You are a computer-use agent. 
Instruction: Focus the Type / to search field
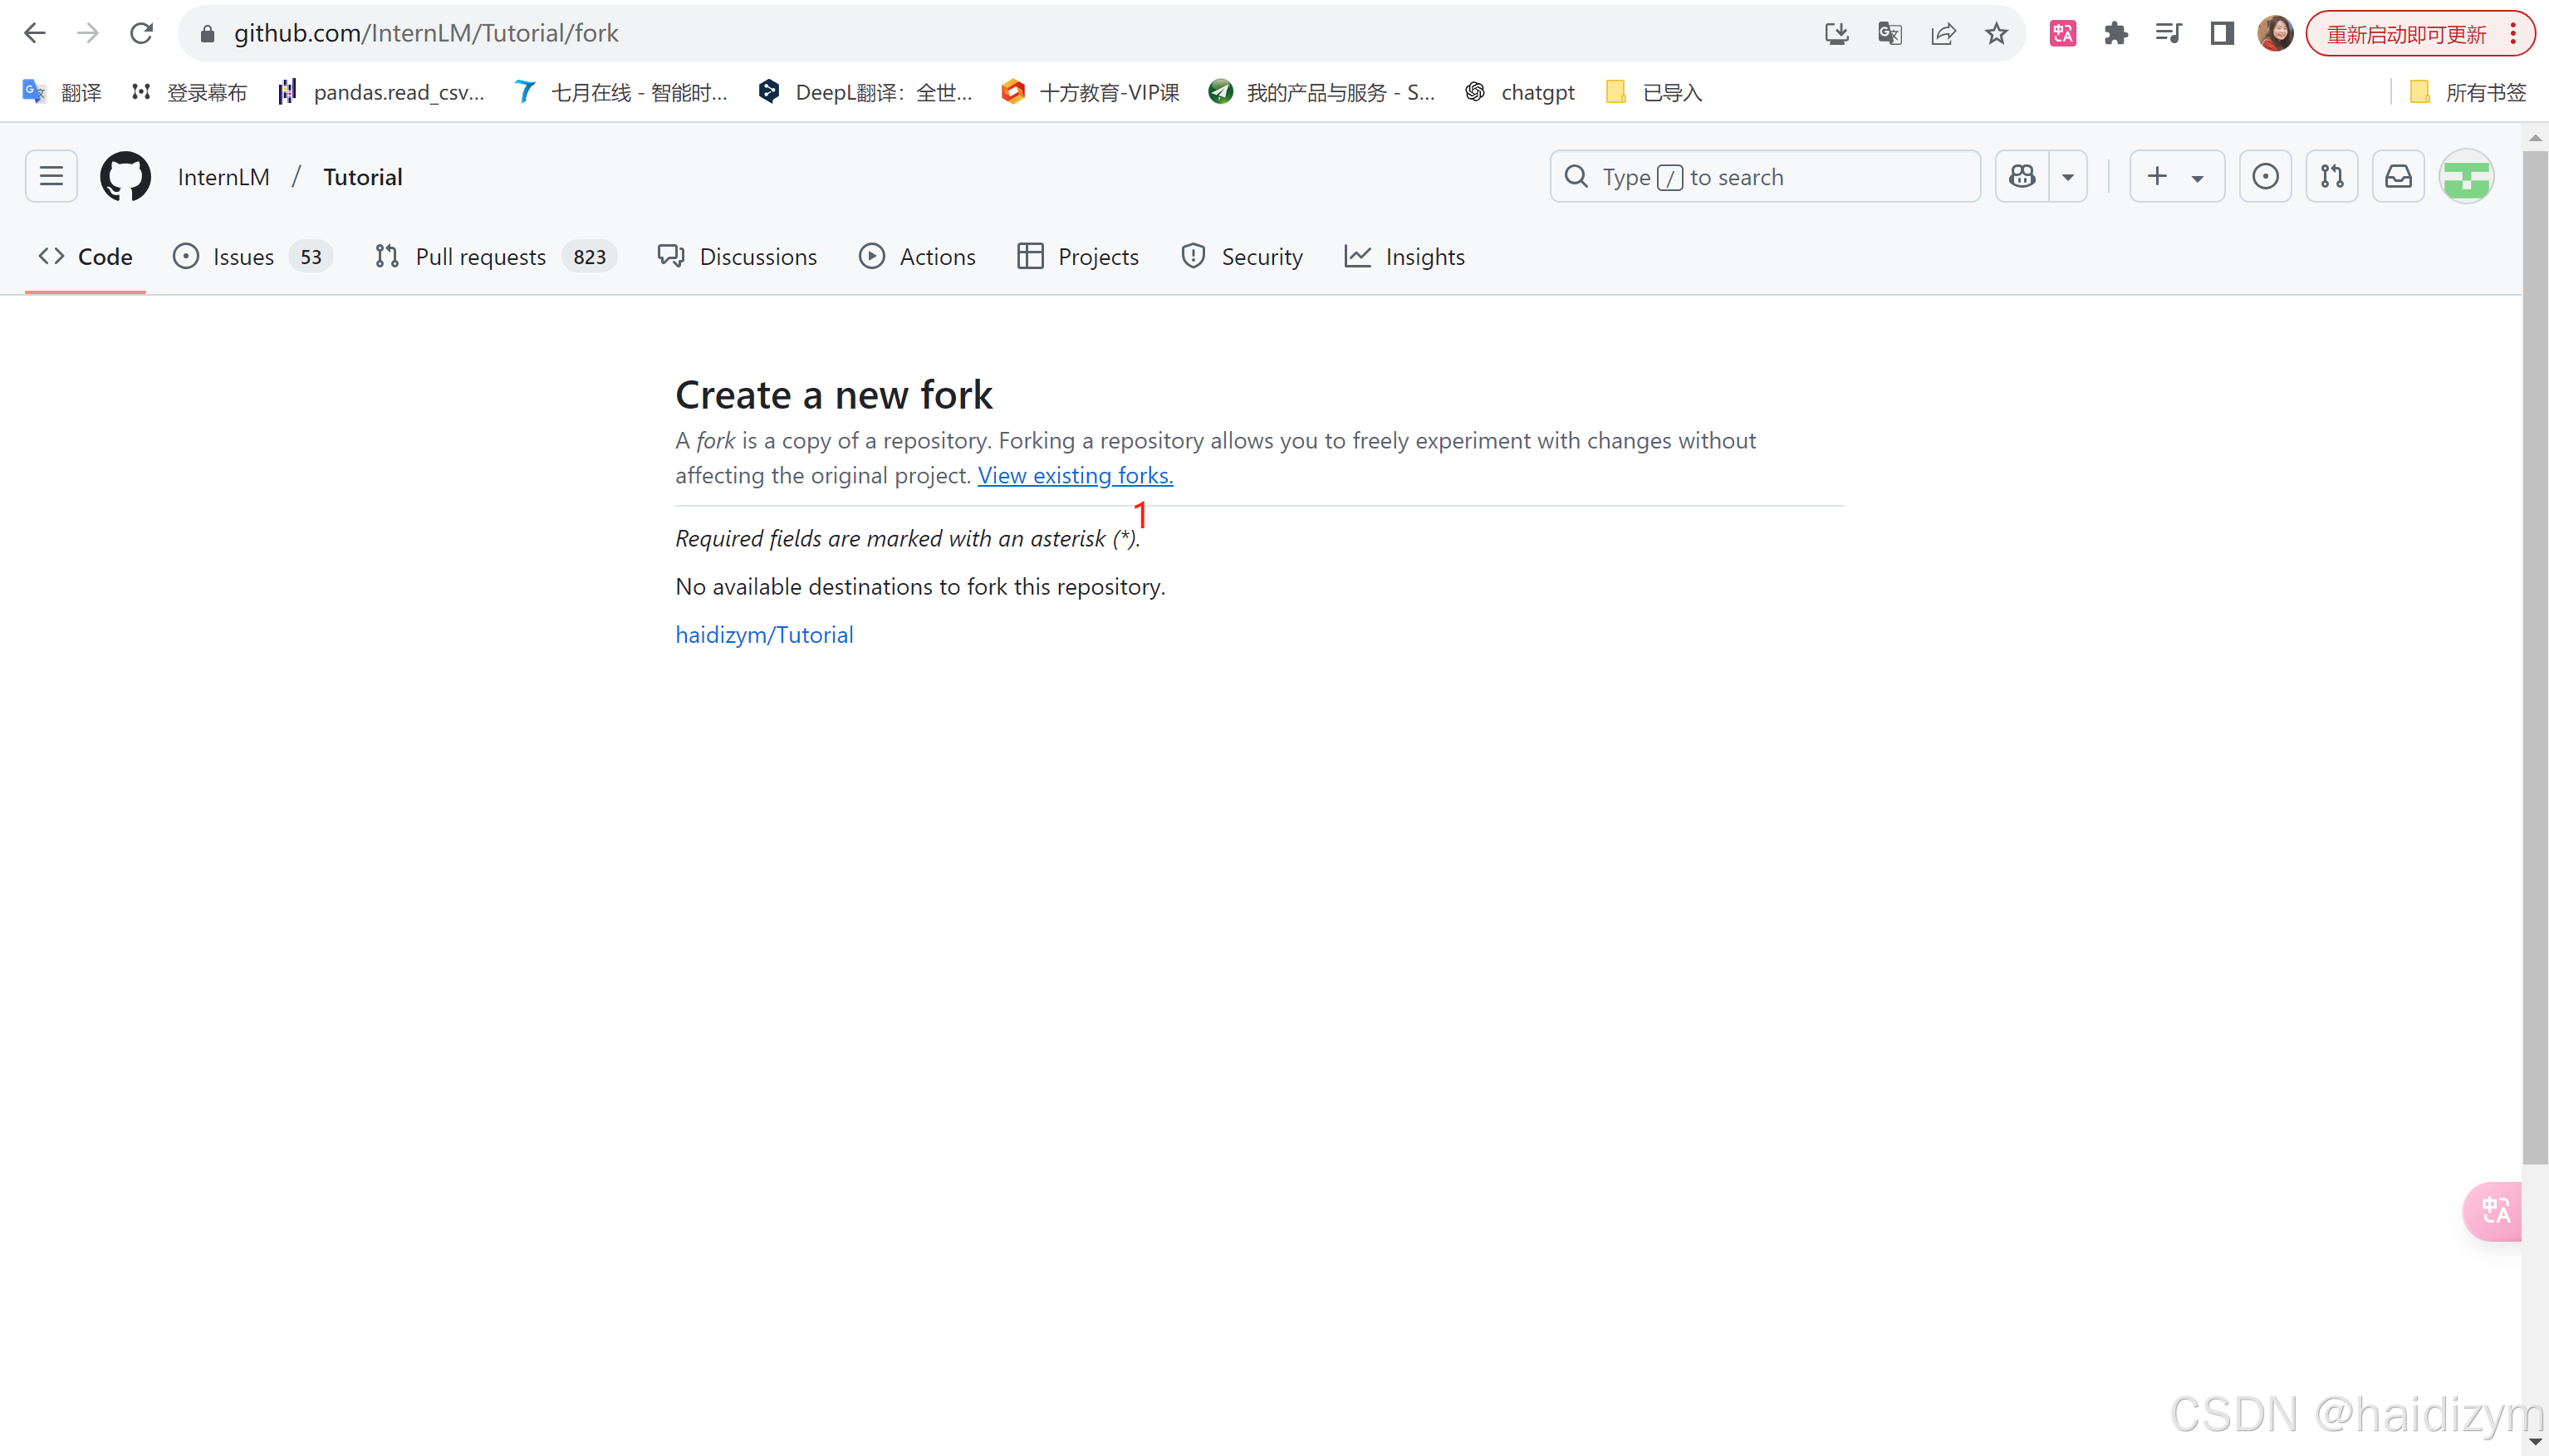(x=1764, y=177)
